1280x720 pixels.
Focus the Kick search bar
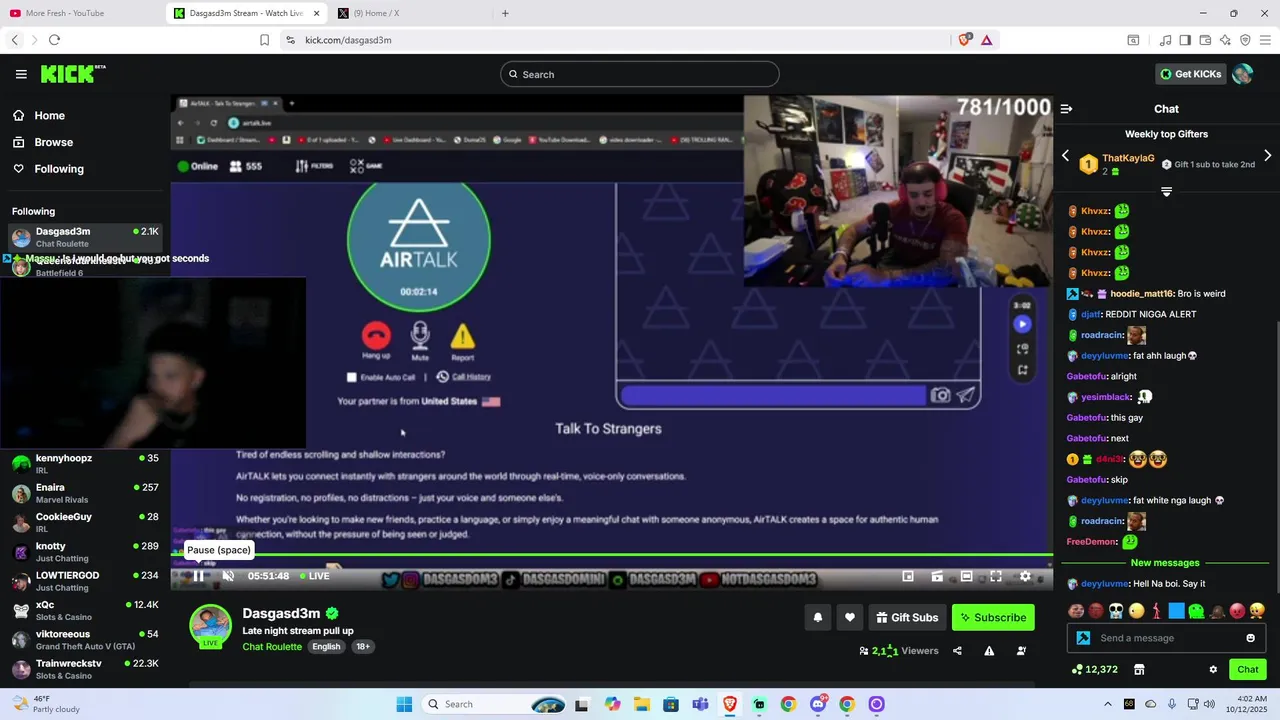click(x=640, y=74)
